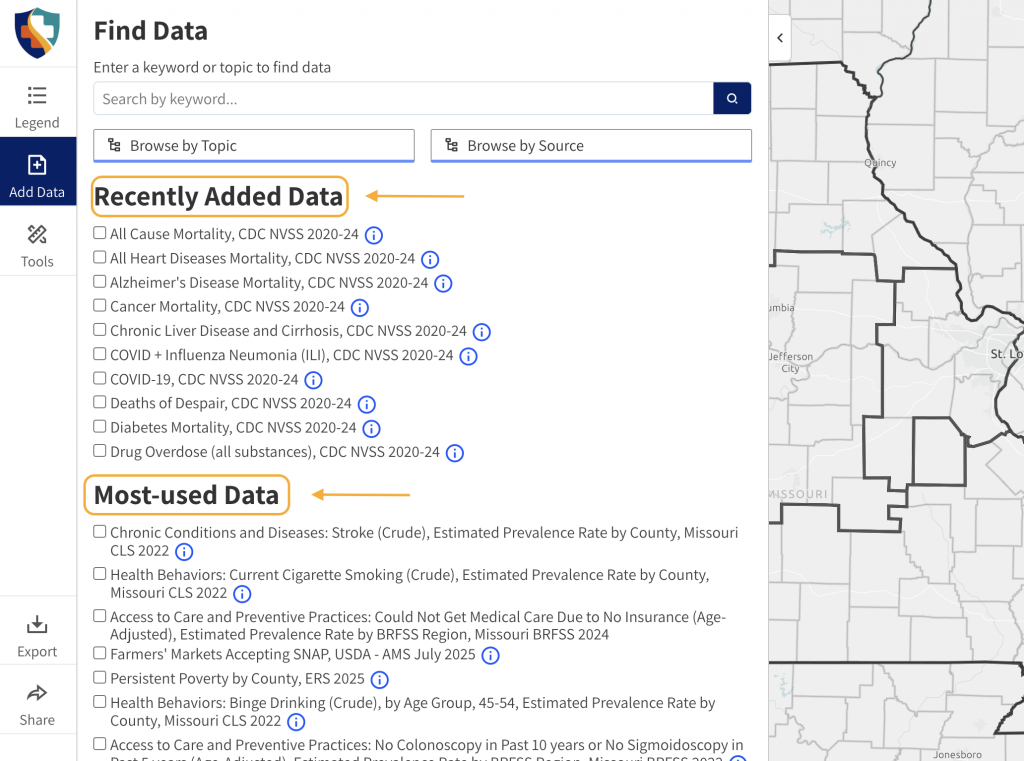Show info for All Cause Mortality
The height and width of the screenshot is (761, 1024).
click(x=374, y=235)
